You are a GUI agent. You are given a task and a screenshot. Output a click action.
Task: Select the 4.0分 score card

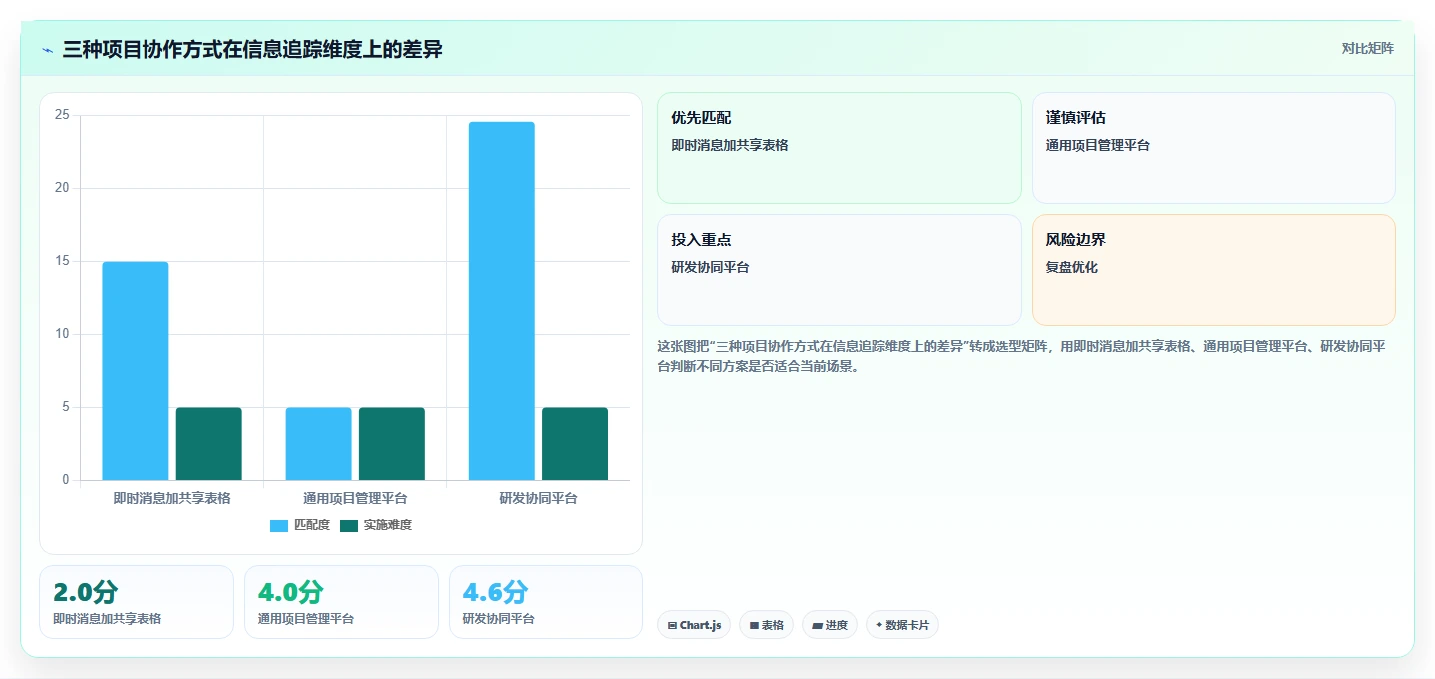click(x=341, y=602)
